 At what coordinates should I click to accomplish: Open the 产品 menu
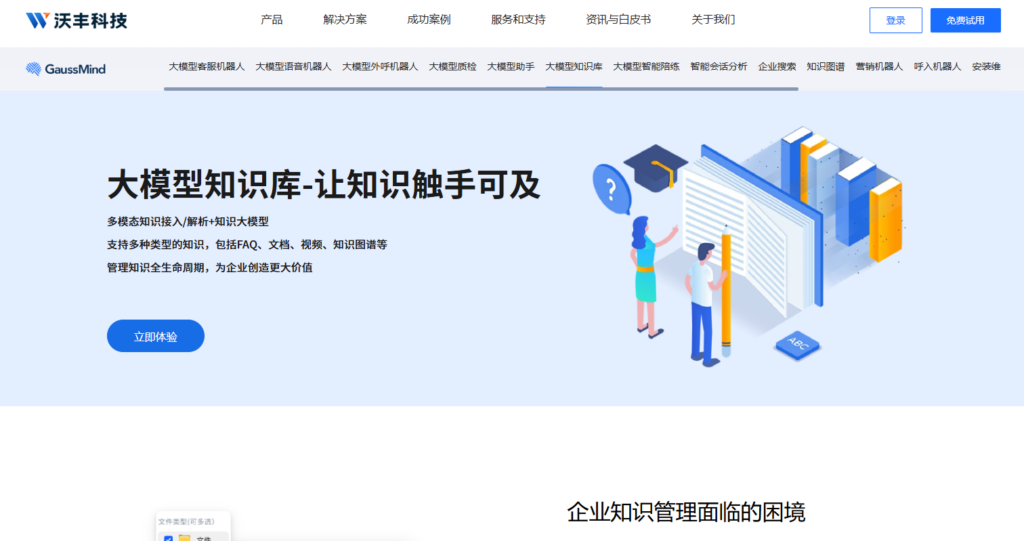click(272, 20)
